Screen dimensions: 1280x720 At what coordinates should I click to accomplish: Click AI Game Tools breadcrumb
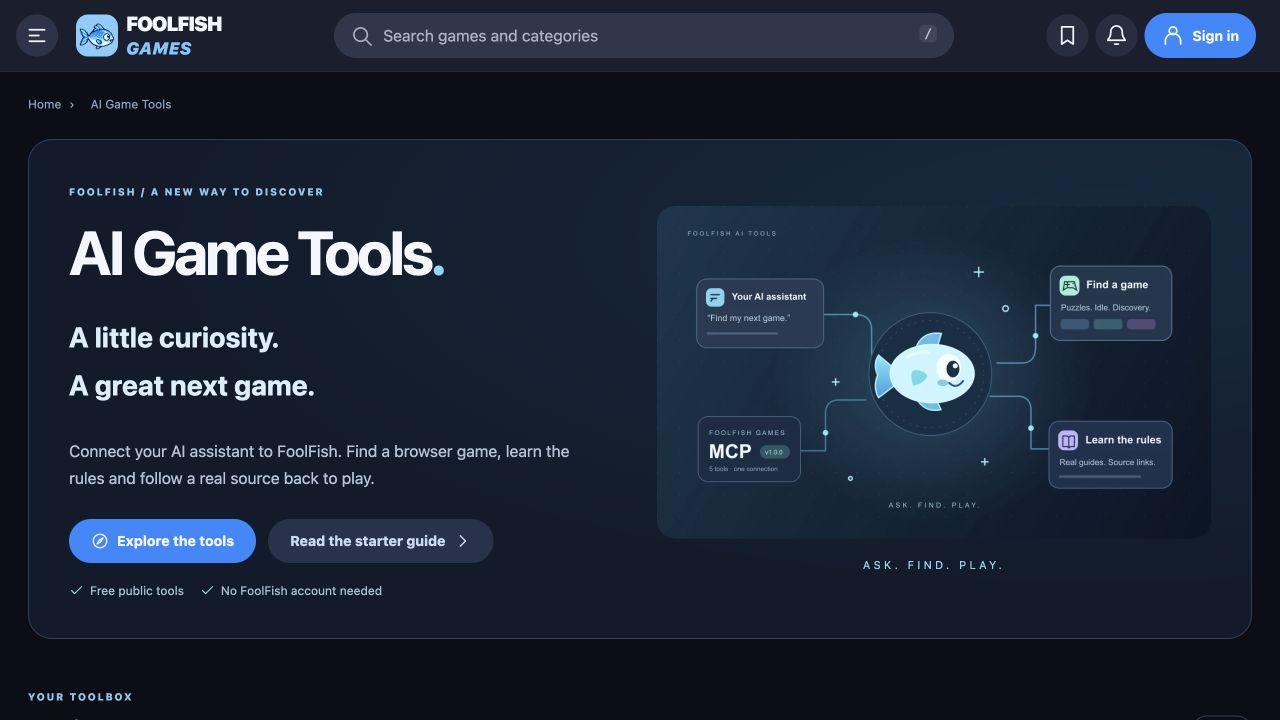pos(131,104)
